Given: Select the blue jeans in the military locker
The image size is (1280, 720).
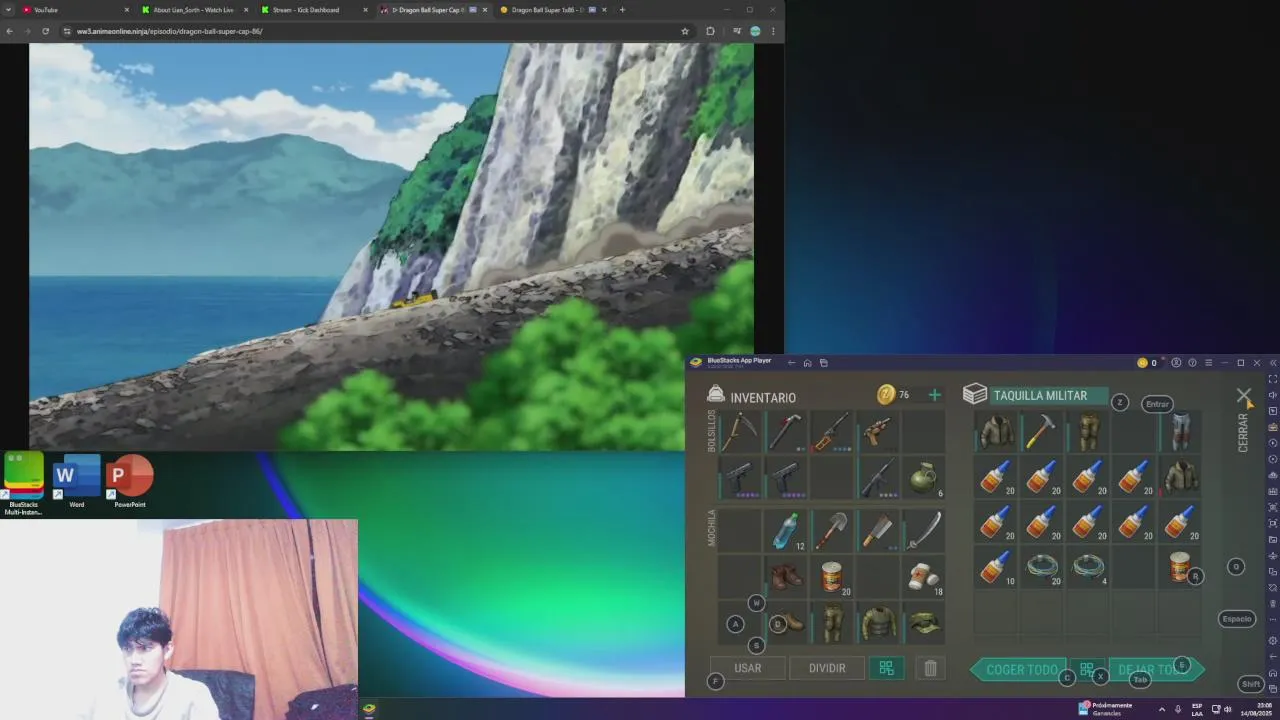Looking at the screenshot, I should click(x=1181, y=431).
